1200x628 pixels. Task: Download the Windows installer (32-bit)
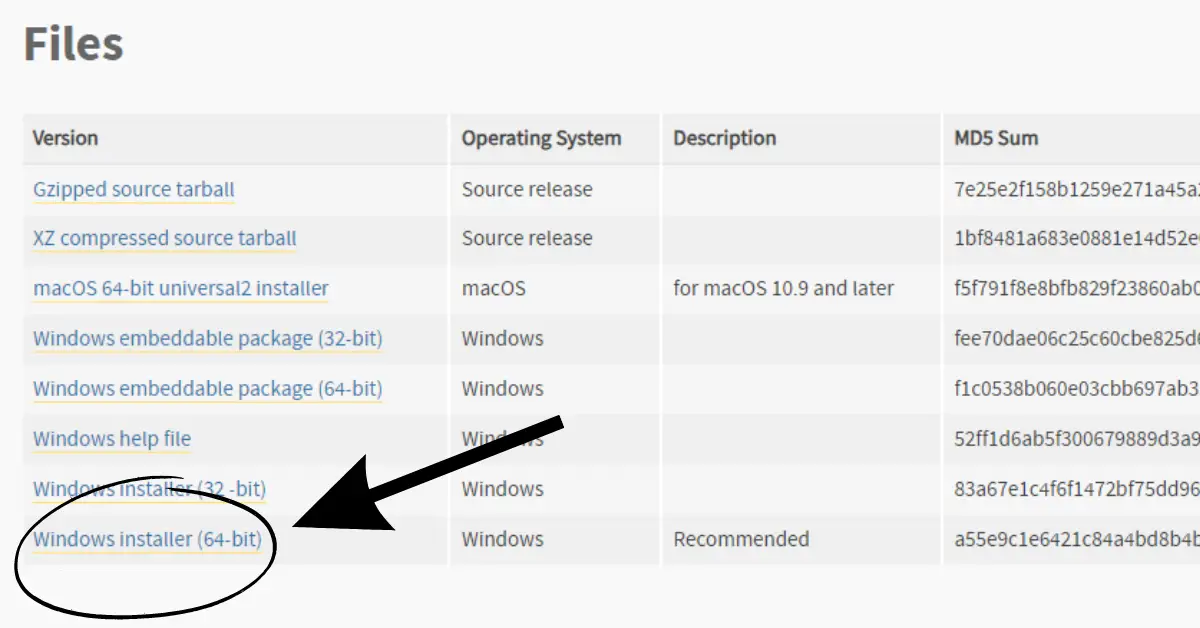pos(147,489)
